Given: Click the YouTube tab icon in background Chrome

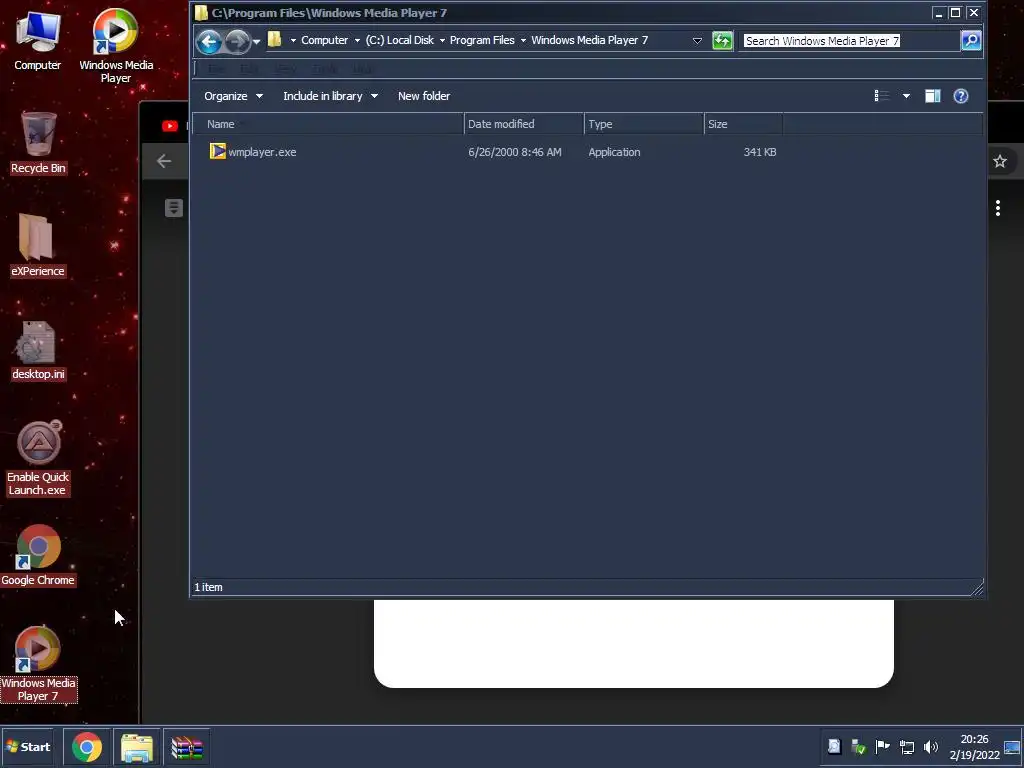Looking at the screenshot, I should point(170,125).
